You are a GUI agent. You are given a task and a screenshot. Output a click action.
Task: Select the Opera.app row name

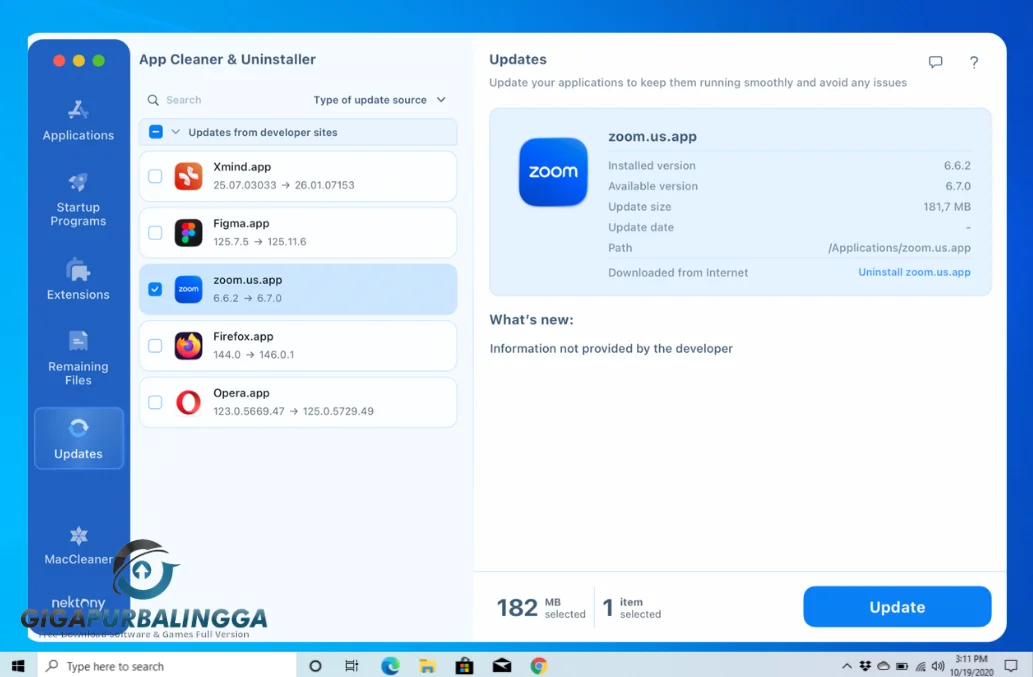point(241,393)
